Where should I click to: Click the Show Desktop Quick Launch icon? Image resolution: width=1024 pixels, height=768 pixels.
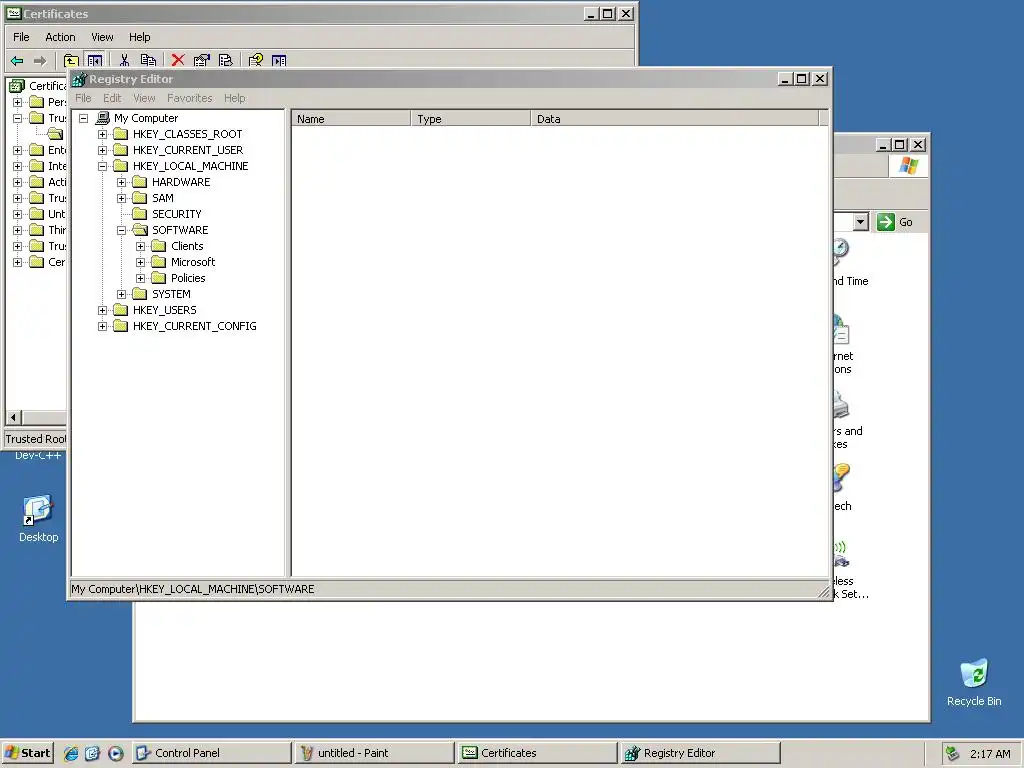[93, 753]
